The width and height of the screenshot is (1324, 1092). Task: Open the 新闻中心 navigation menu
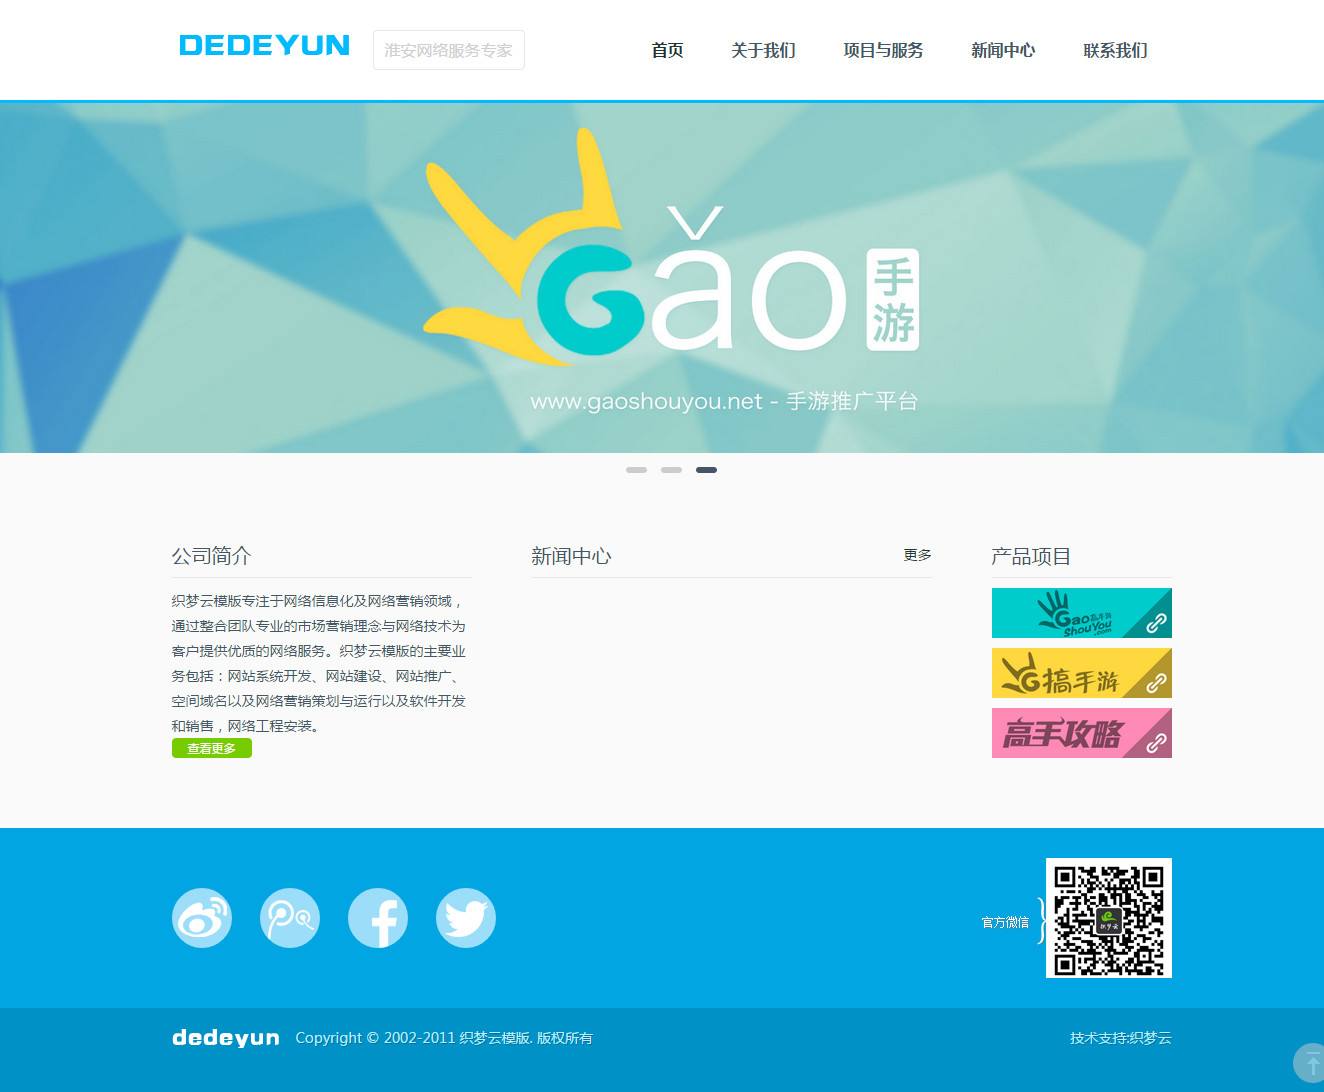(1002, 51)
